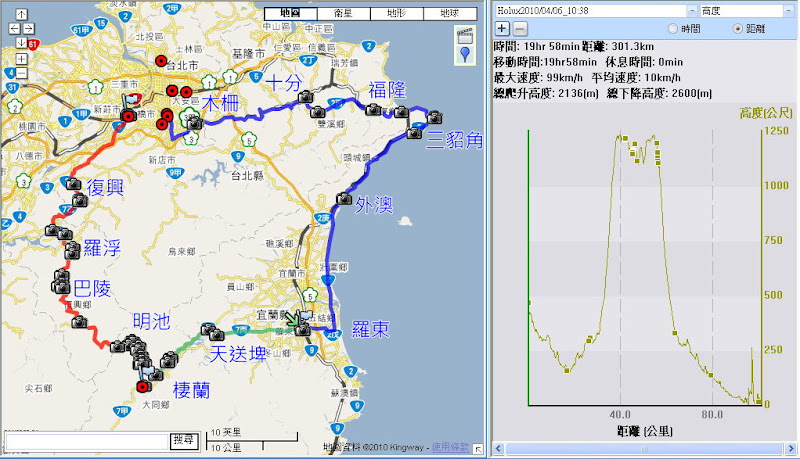Click the blue 巴陵 map label

[x=92, y=289]
